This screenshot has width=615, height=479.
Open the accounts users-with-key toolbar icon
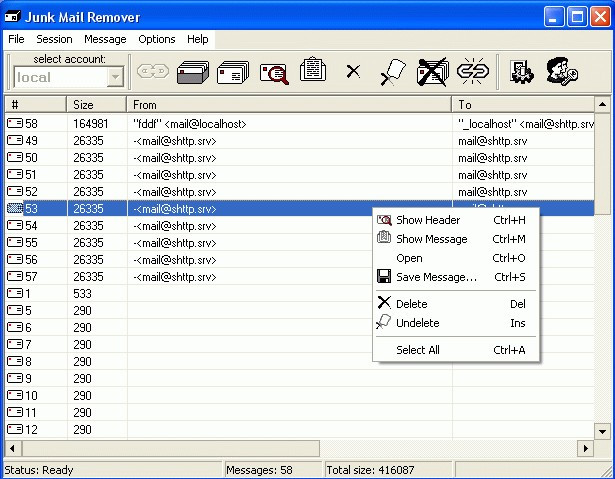(x=562, y=71)
